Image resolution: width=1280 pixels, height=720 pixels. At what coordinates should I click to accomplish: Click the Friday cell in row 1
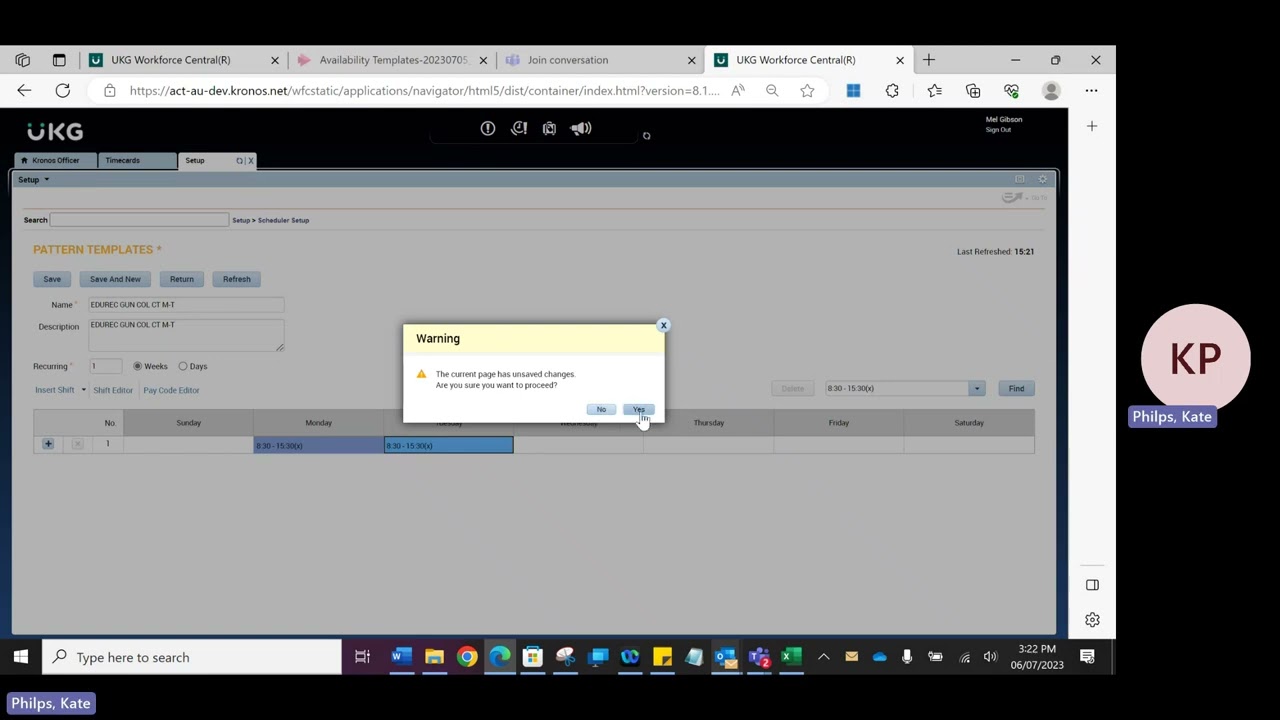click(838, 445)
